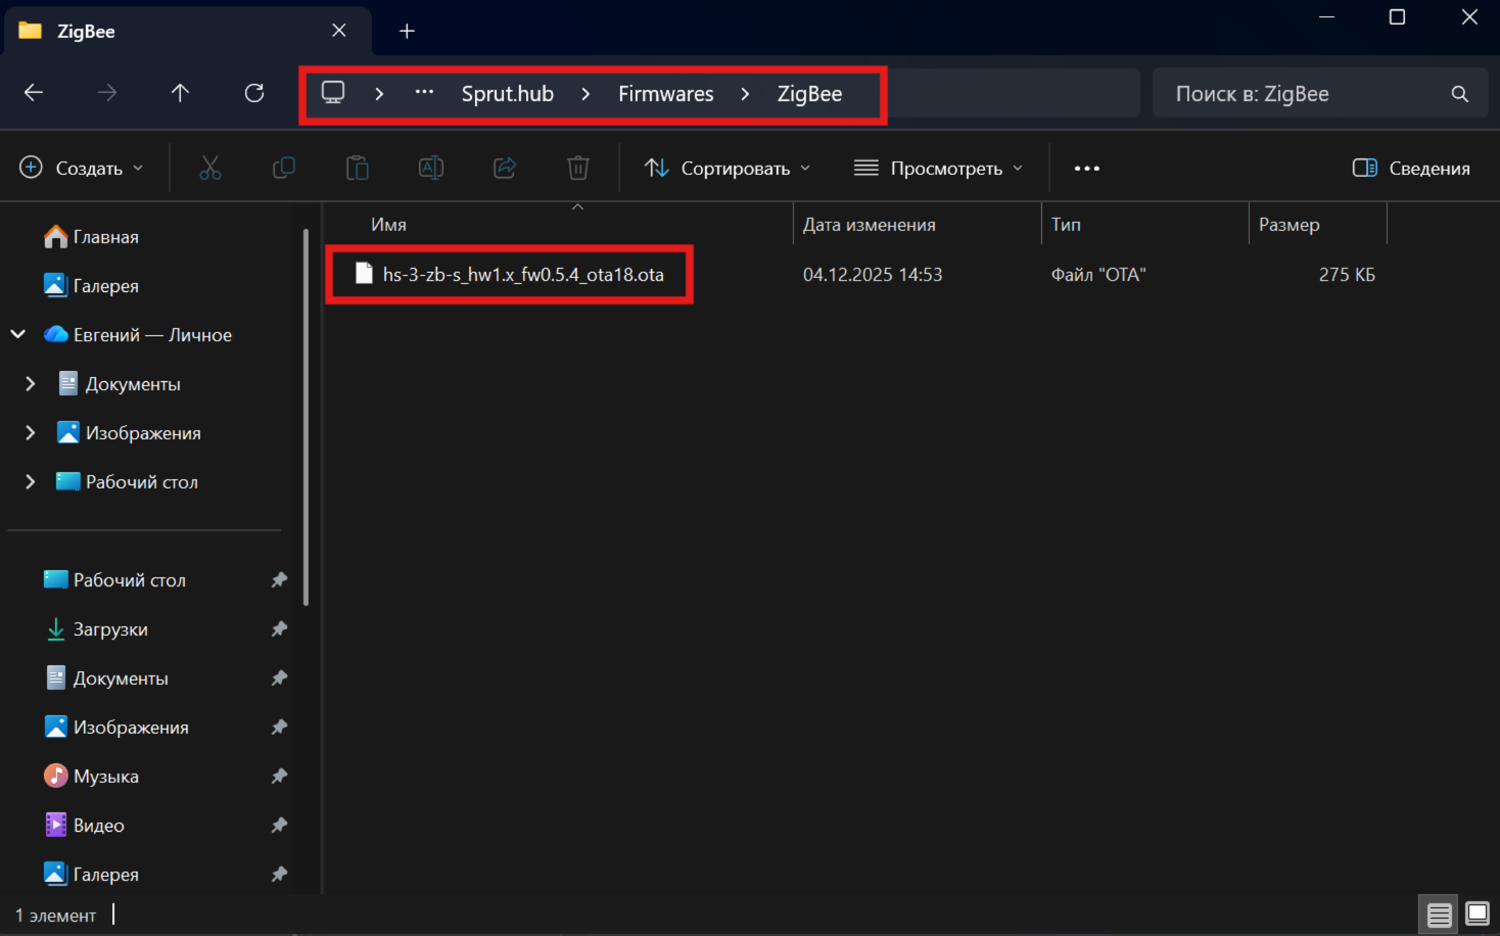Toggle the Сведения details pane
Image resolution: width=1500 pixels, height=936 pixels.
pyautogui.click(x=1411, y=168)
